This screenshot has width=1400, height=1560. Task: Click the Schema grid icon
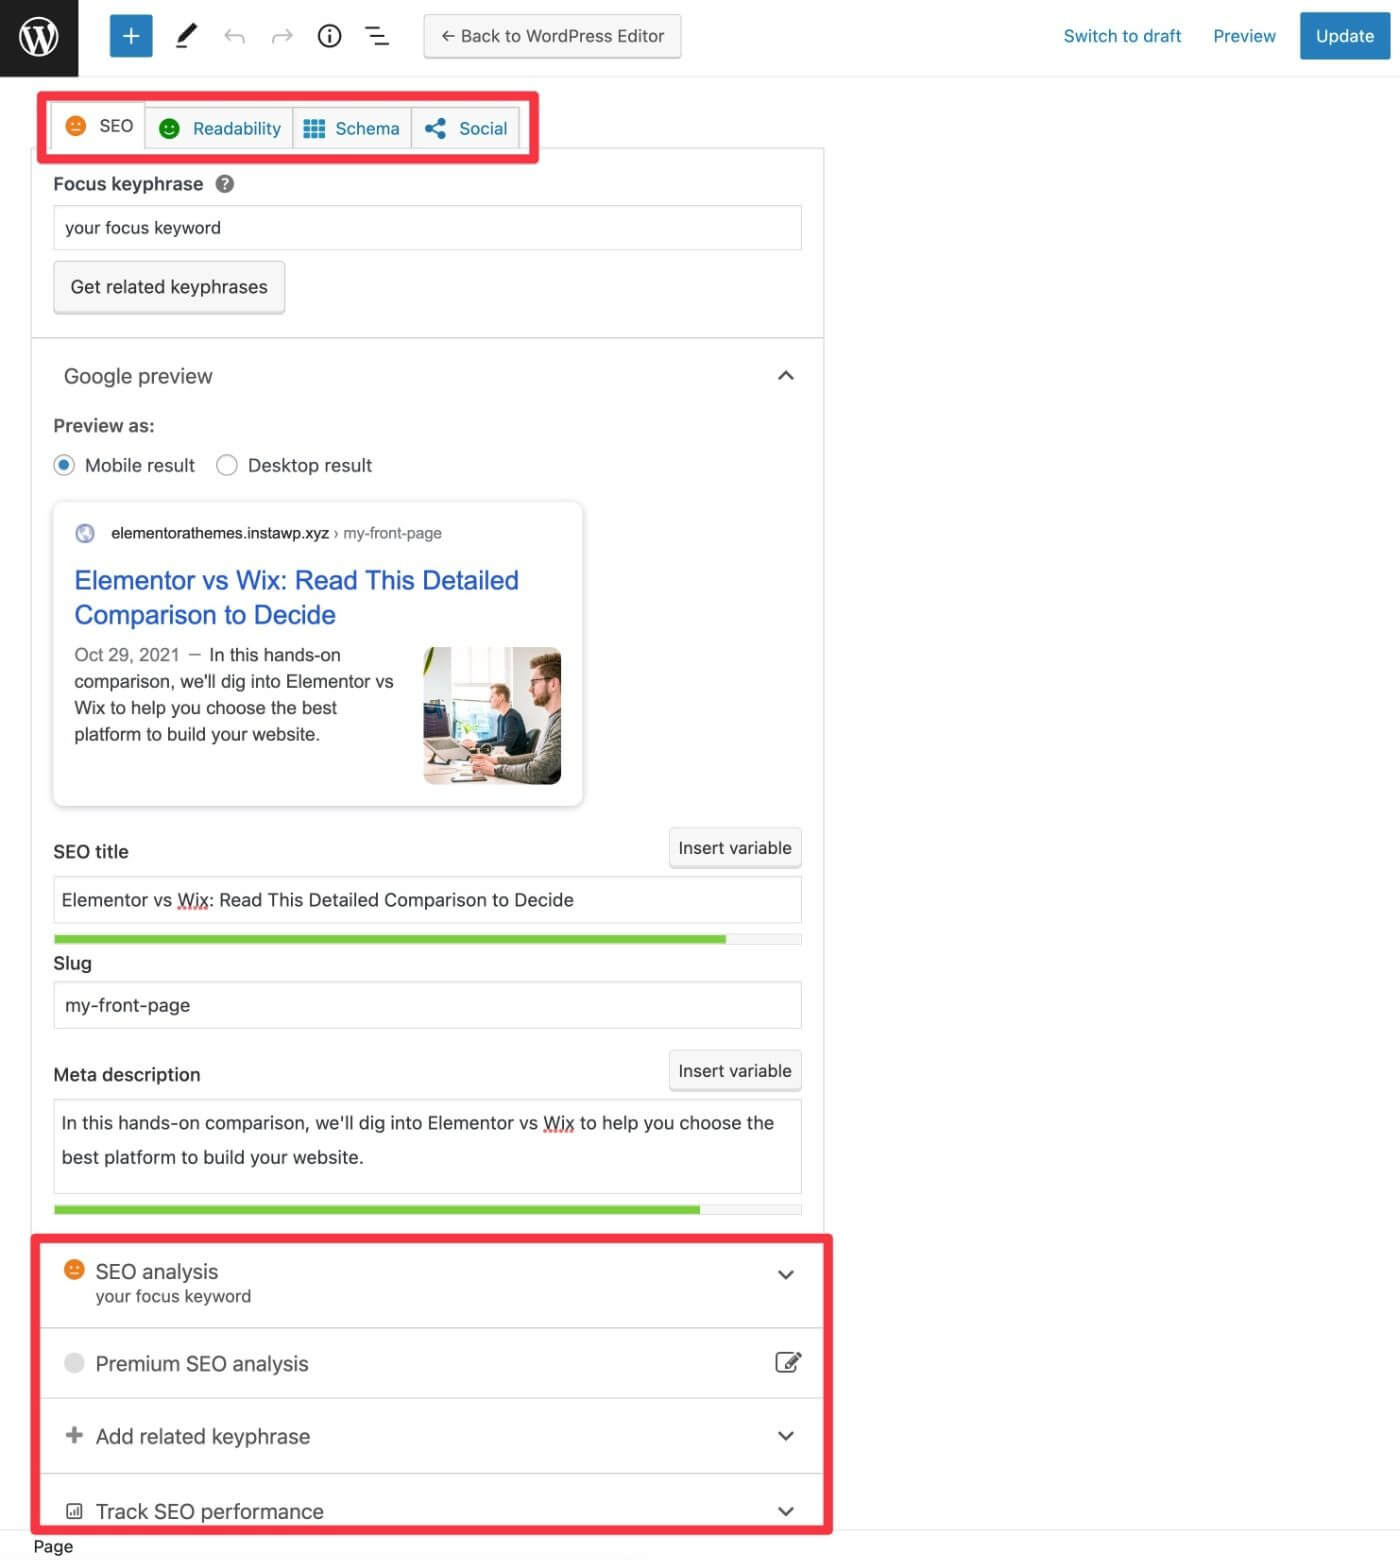(314, 128)
